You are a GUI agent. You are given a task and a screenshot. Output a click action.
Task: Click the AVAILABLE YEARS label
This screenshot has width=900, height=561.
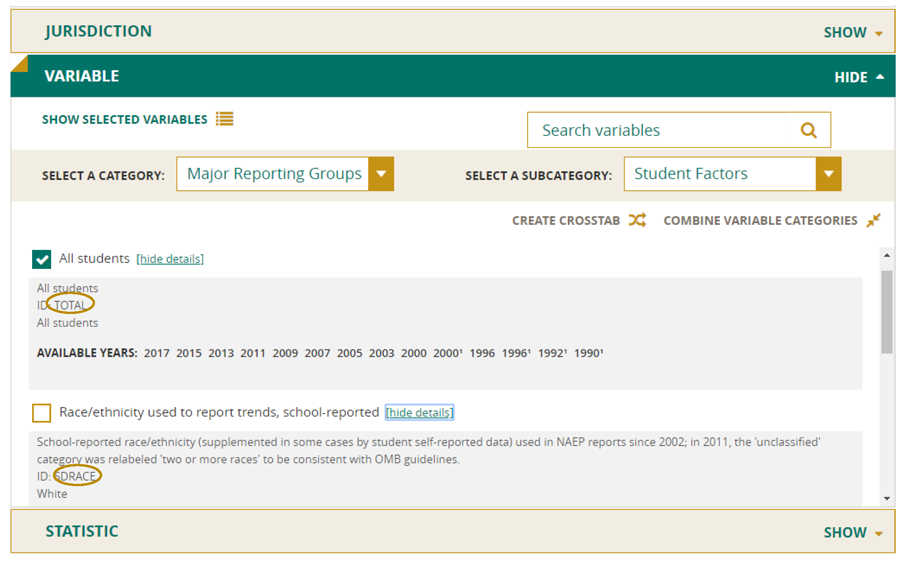87,353
